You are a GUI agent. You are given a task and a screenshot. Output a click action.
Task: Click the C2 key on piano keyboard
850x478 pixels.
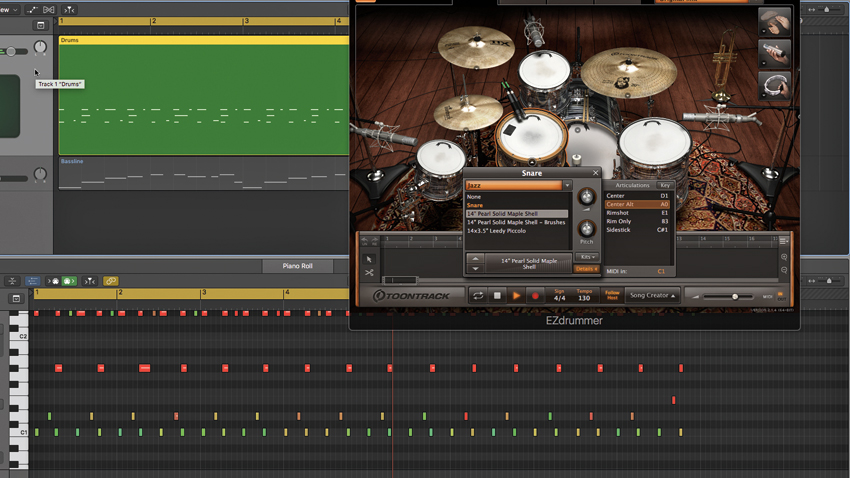[20, 337]
